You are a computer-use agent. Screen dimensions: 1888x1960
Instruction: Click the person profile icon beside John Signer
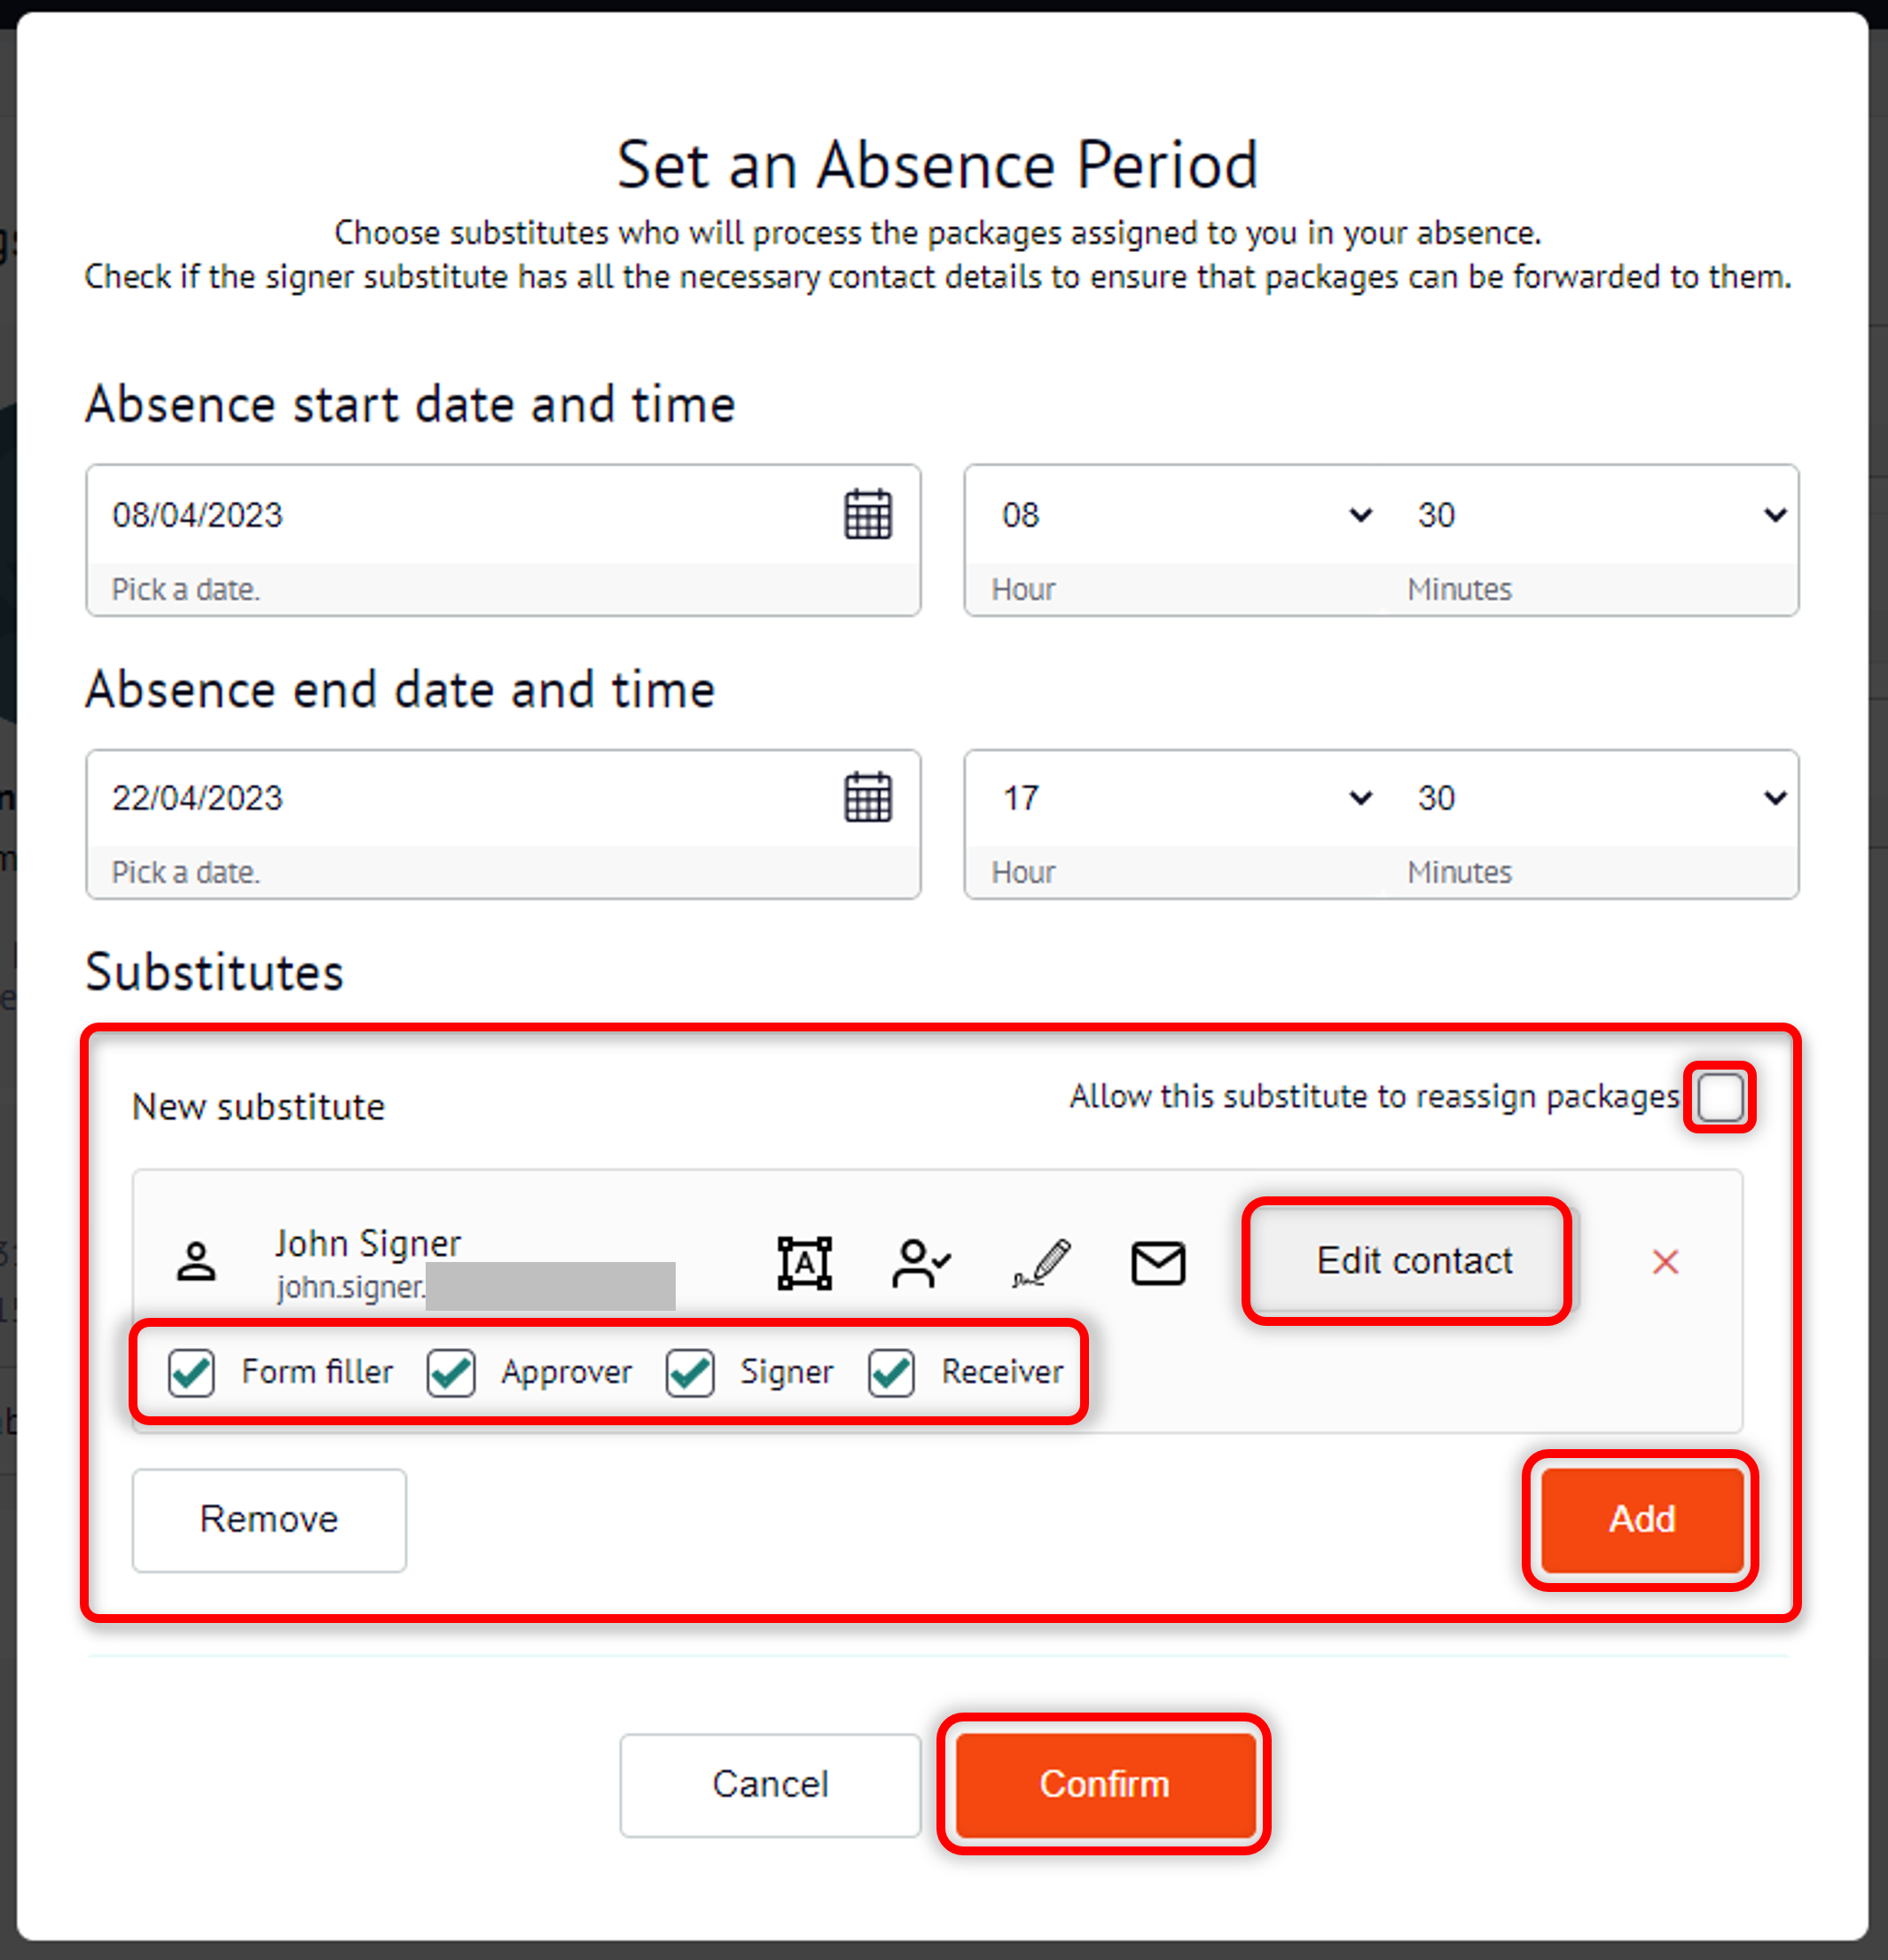(196, 1262)
